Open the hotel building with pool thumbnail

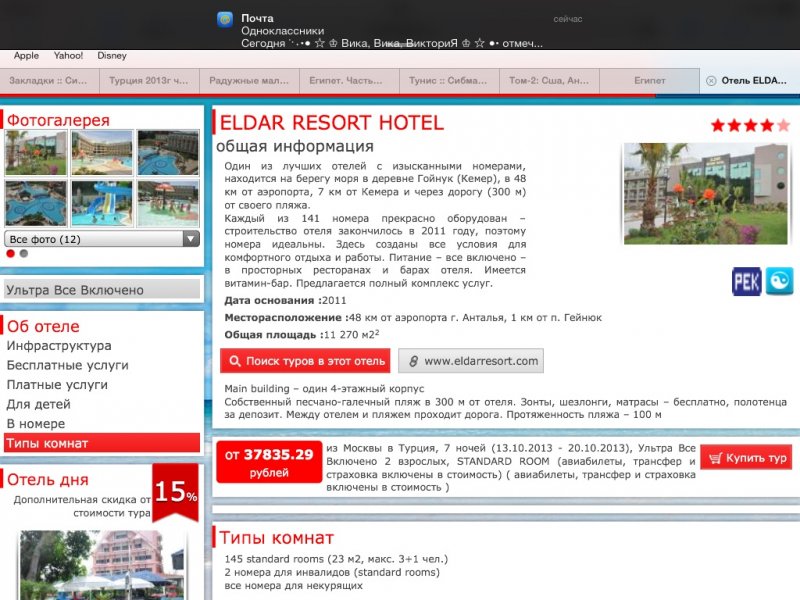click(102, 153)
